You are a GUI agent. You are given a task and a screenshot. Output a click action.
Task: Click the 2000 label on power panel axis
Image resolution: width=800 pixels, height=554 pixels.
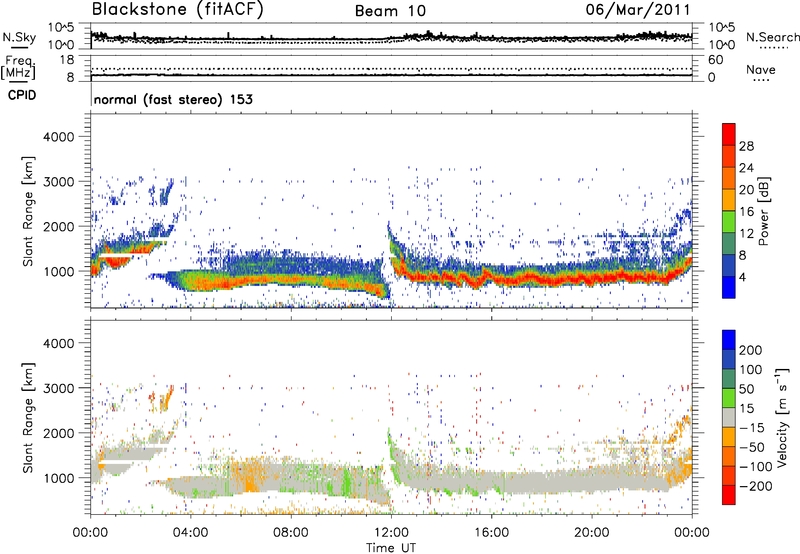[x=59, y=226]
